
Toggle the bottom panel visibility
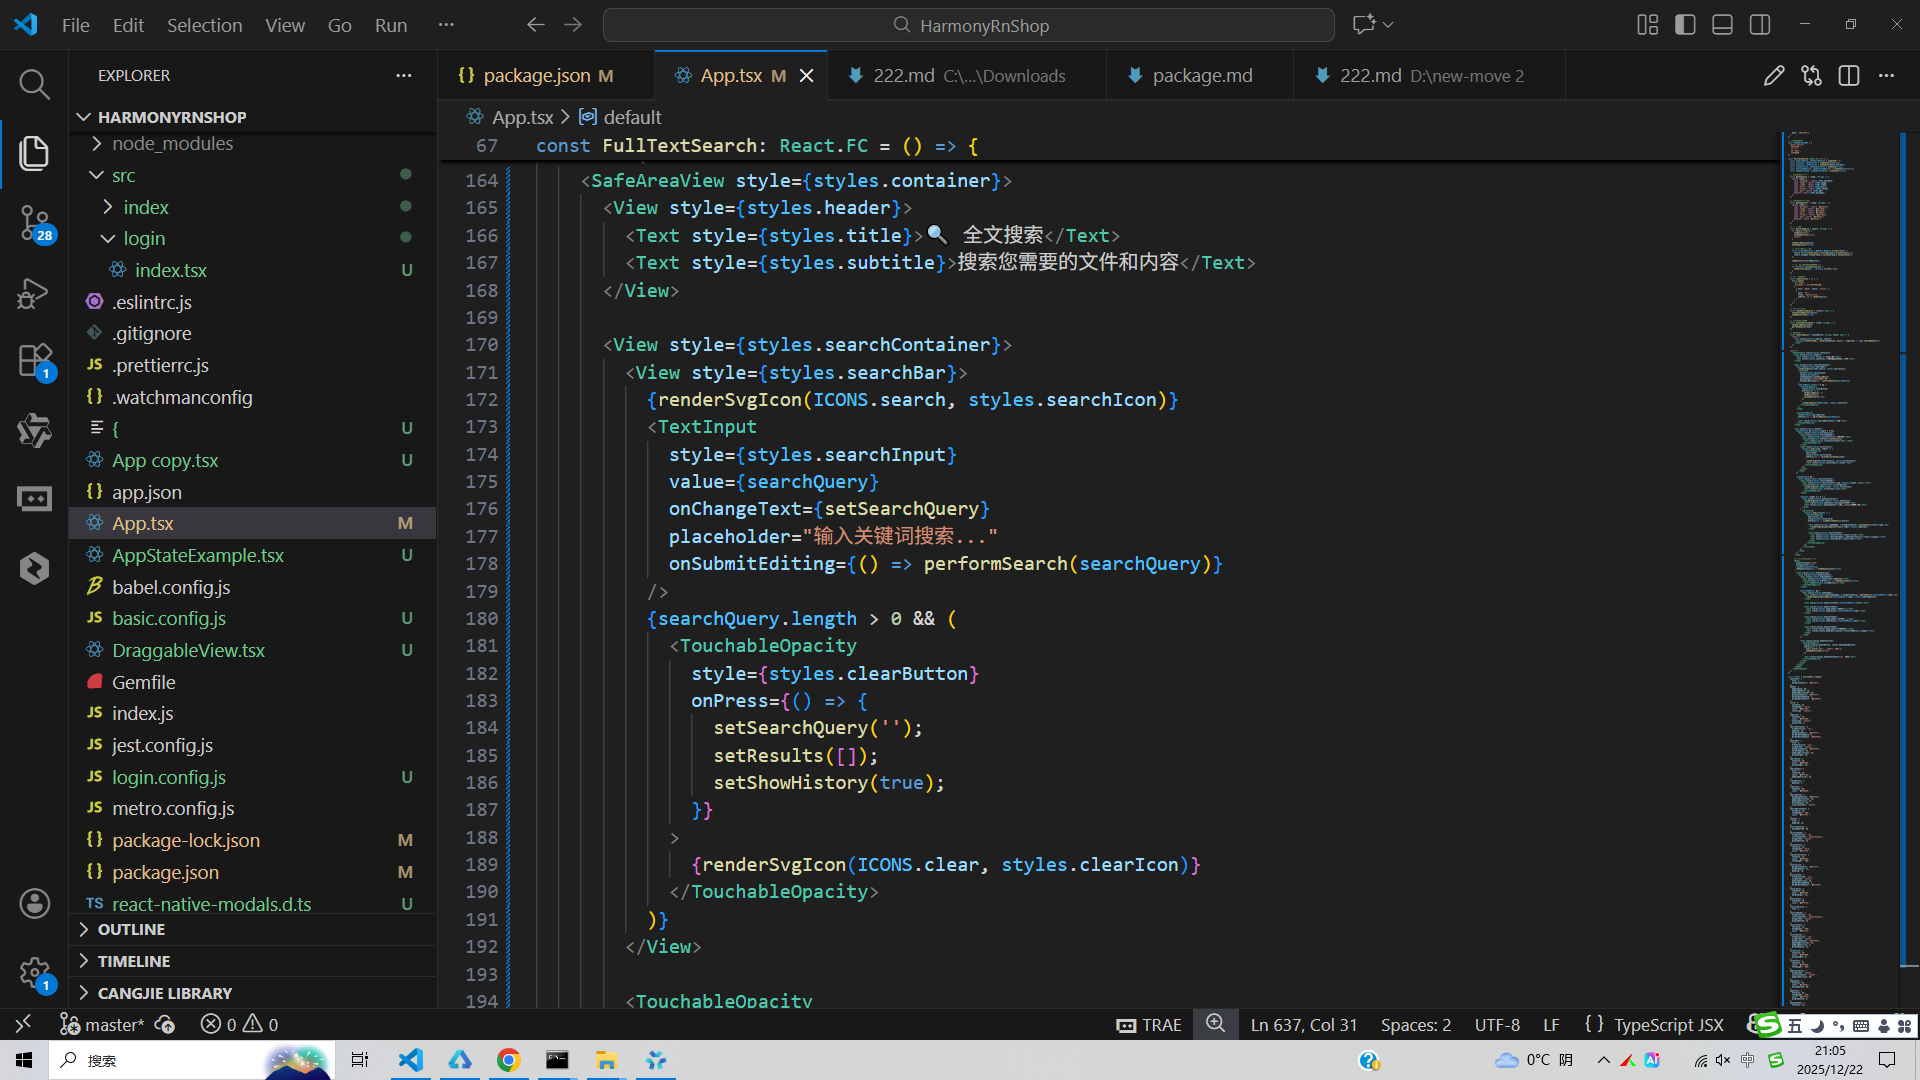tap(1722, 25)
